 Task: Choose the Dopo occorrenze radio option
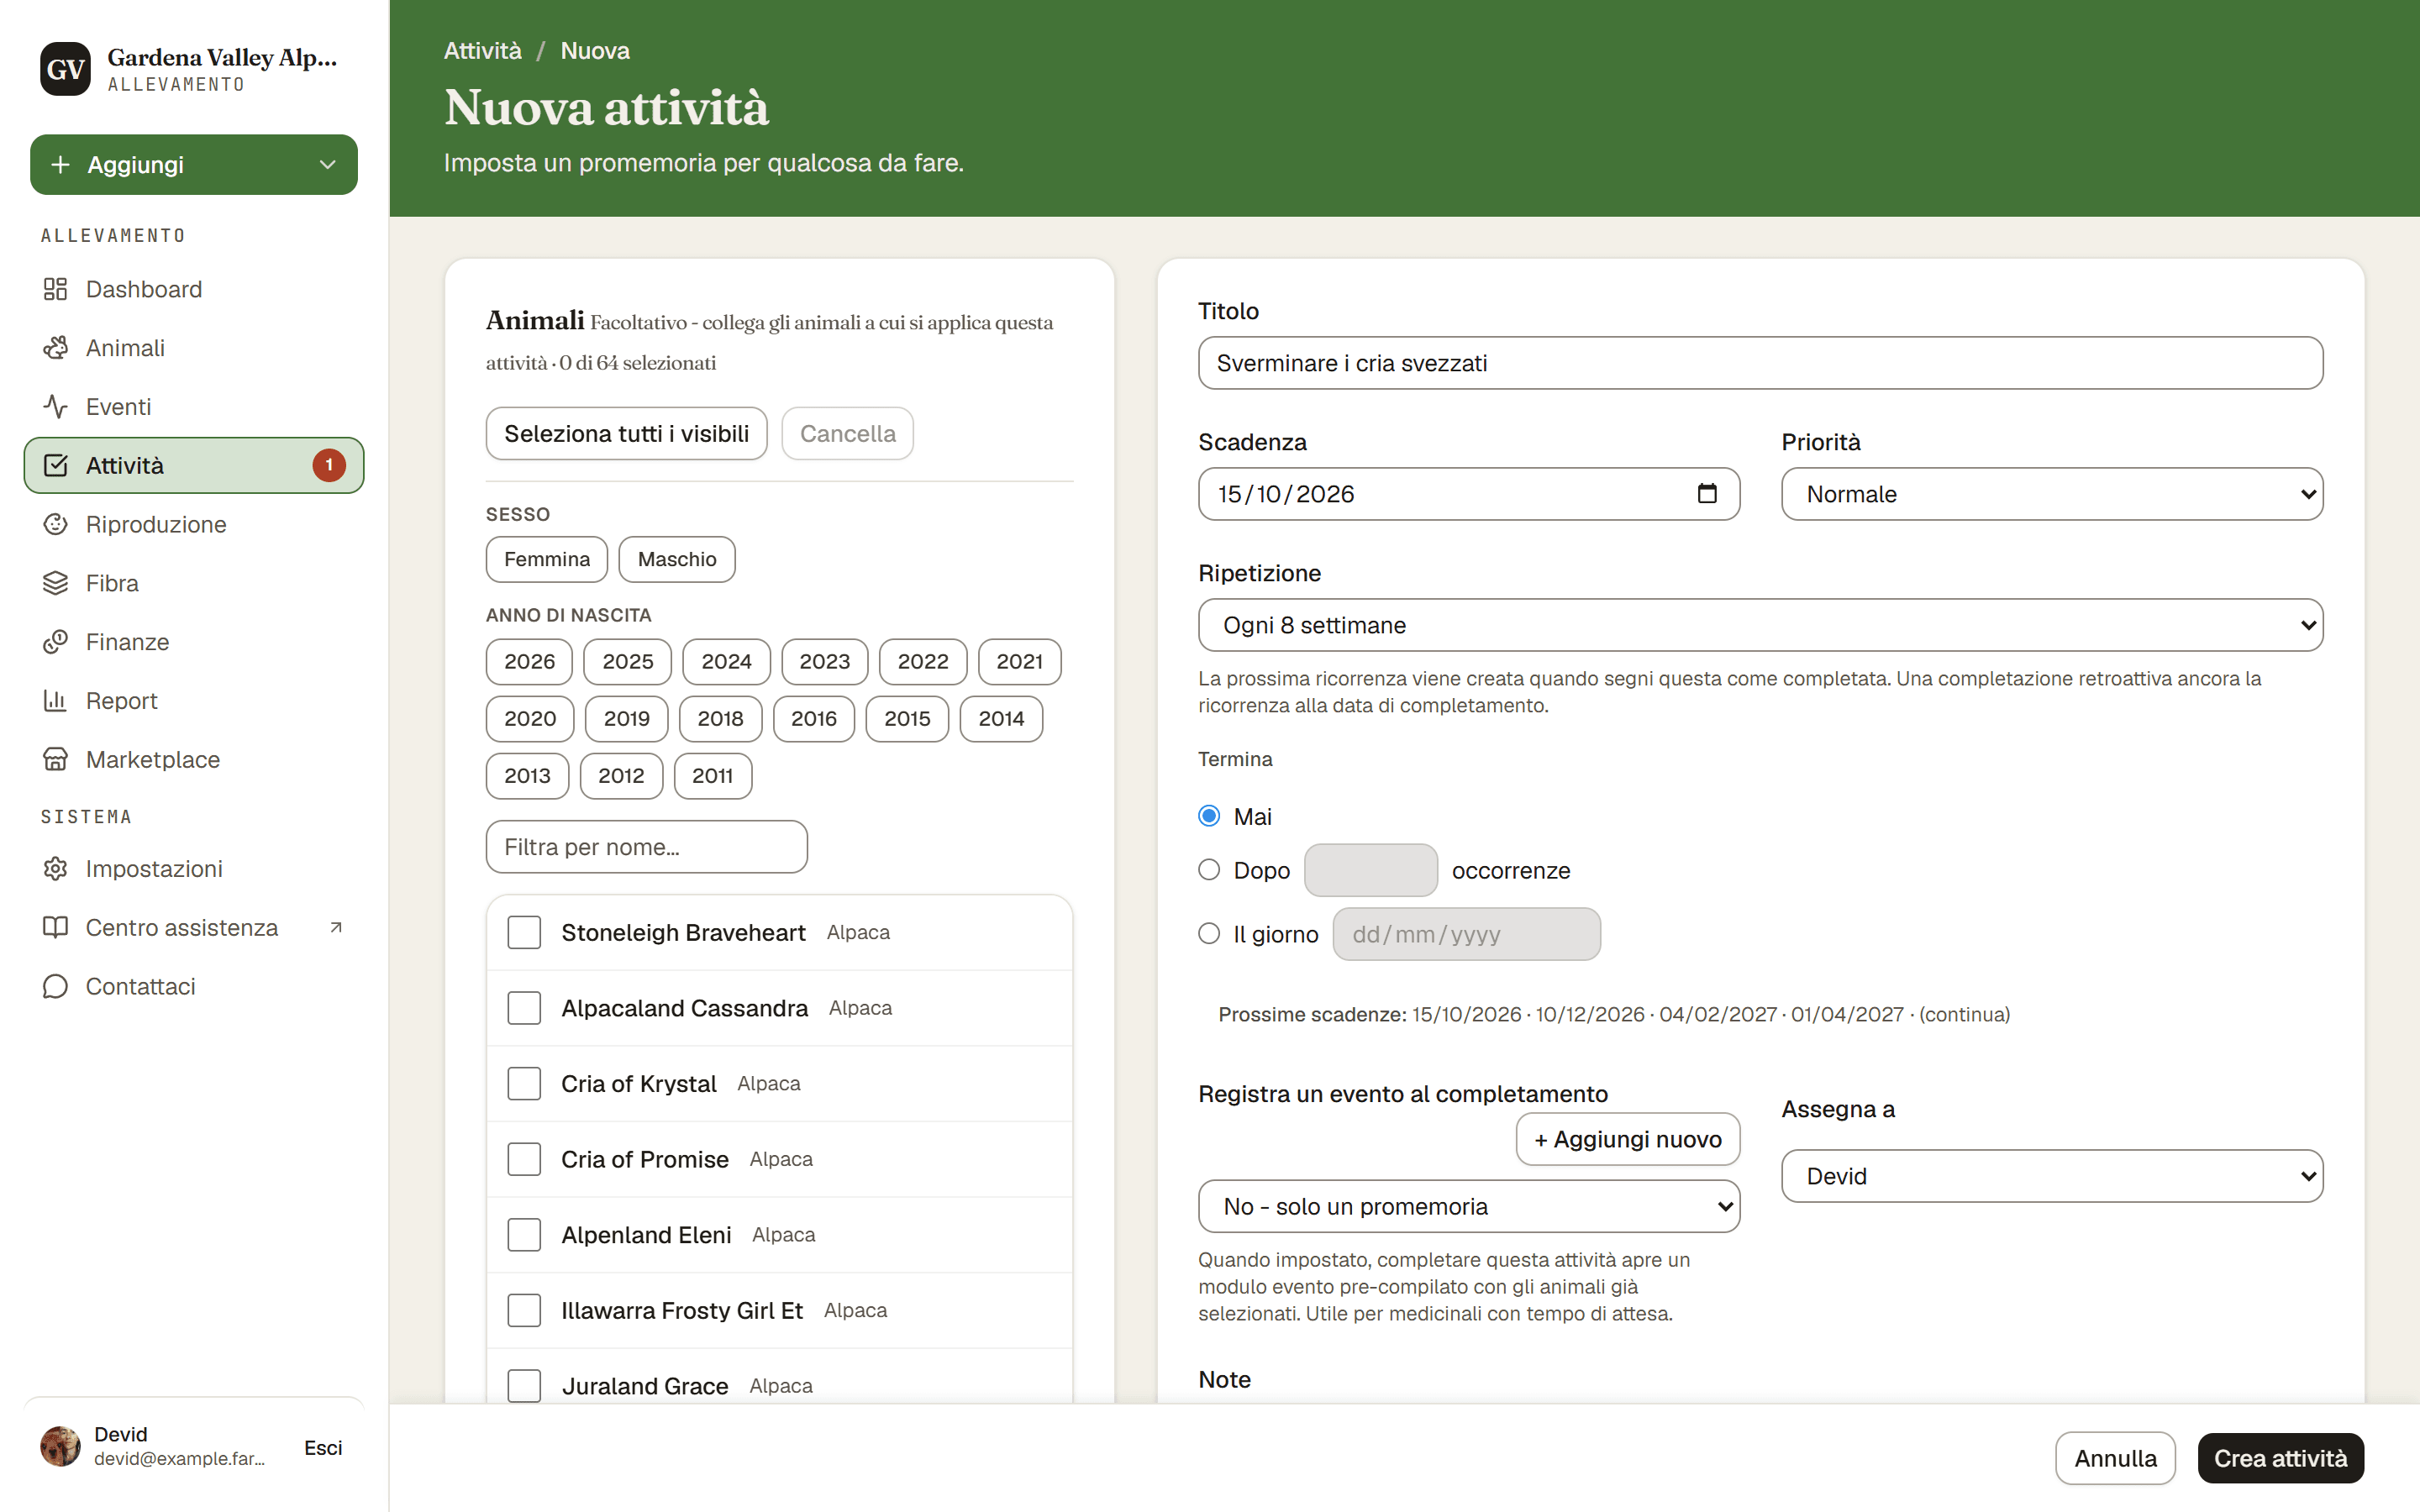(1209, 870)
